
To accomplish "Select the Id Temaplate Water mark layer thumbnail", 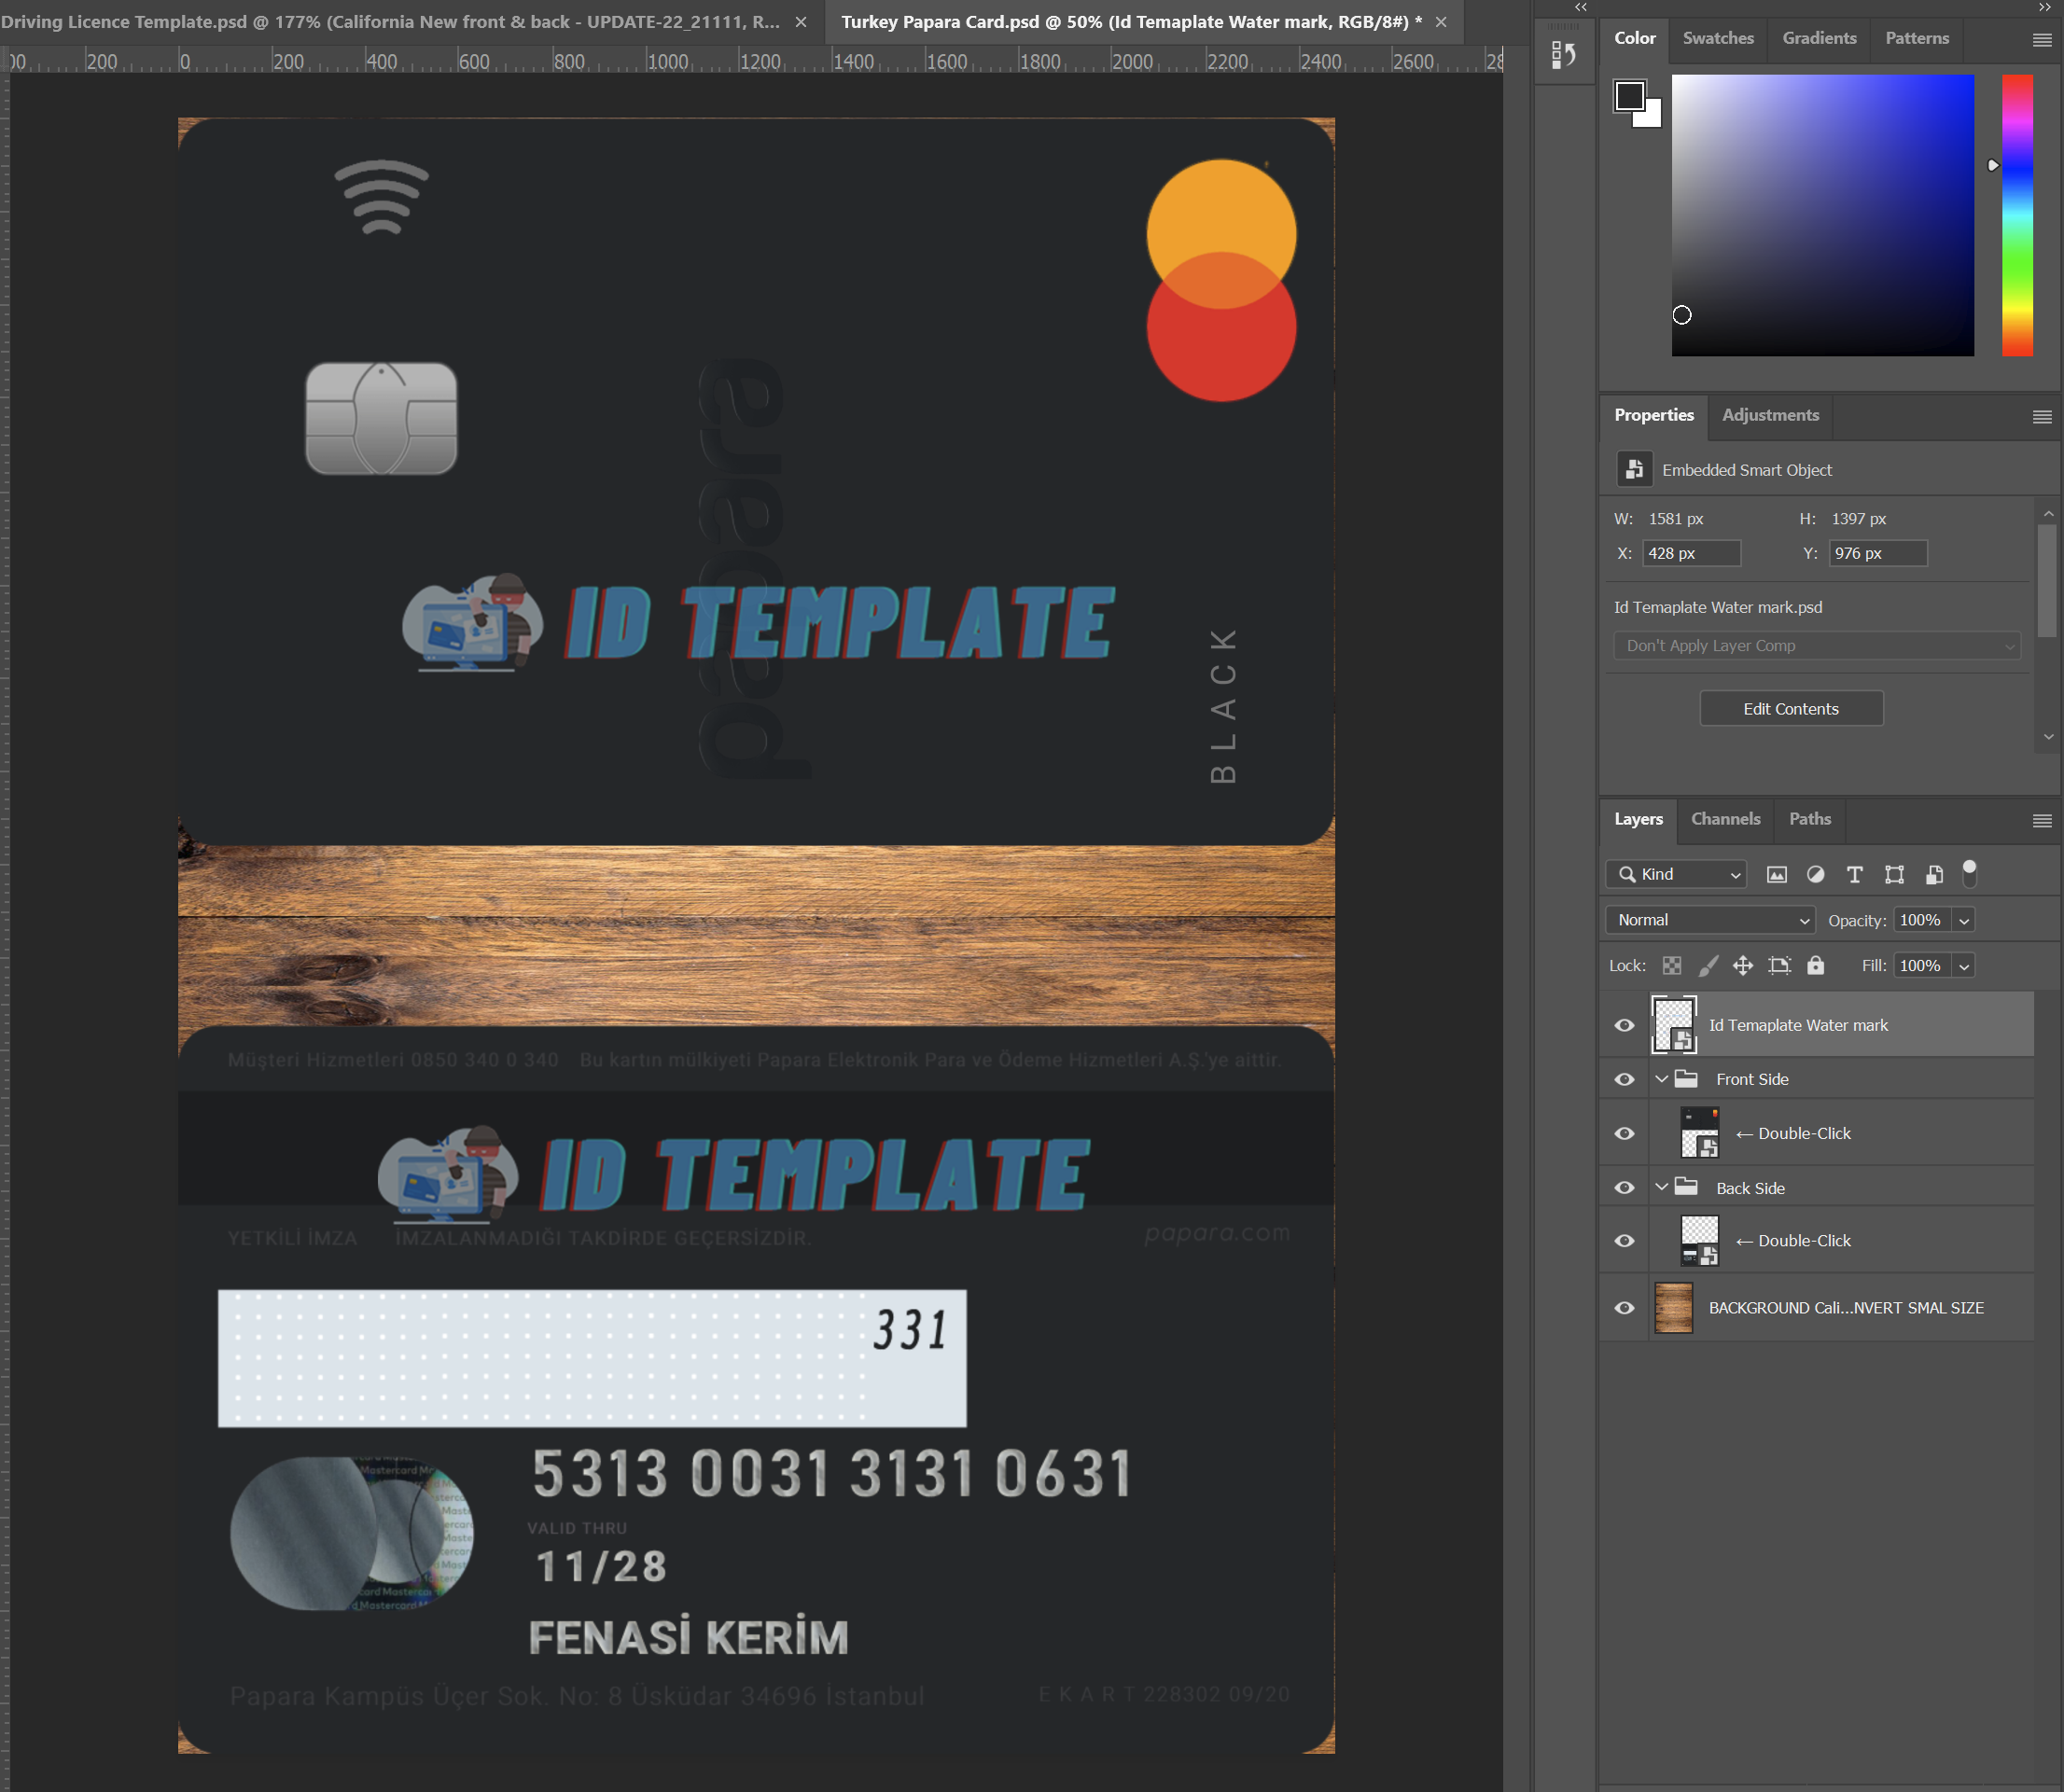I will tap(1673, 1025).
